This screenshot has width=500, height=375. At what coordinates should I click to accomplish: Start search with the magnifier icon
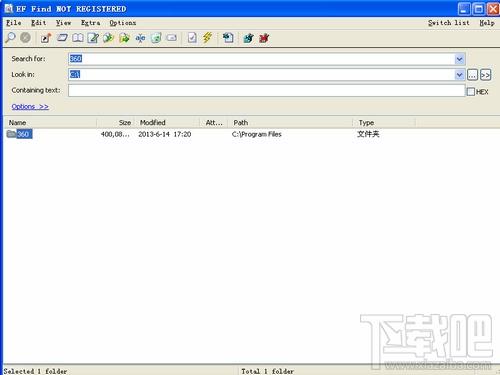tap(10, 38)
